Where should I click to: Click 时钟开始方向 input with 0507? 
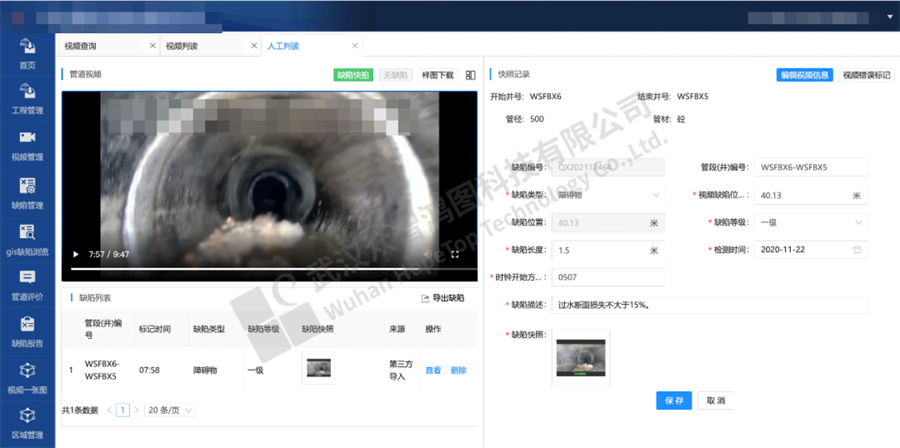[608, 277]
